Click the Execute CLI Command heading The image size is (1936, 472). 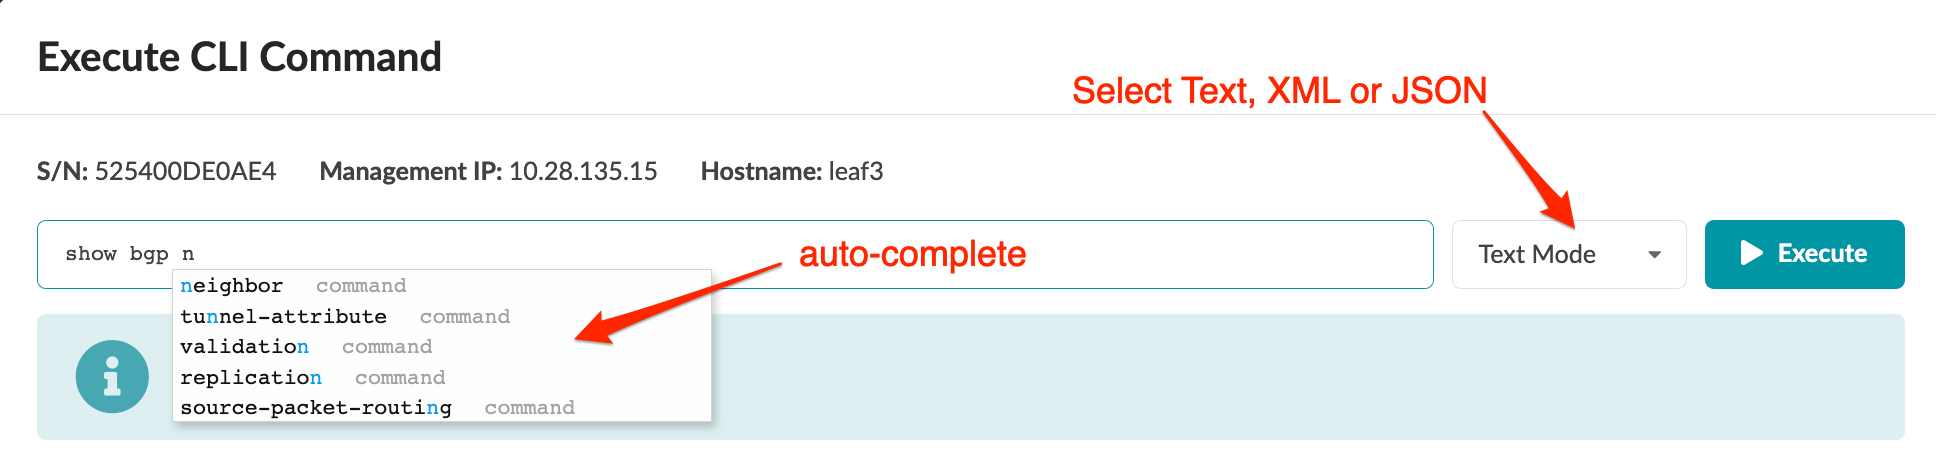click(x=239, y=57)
